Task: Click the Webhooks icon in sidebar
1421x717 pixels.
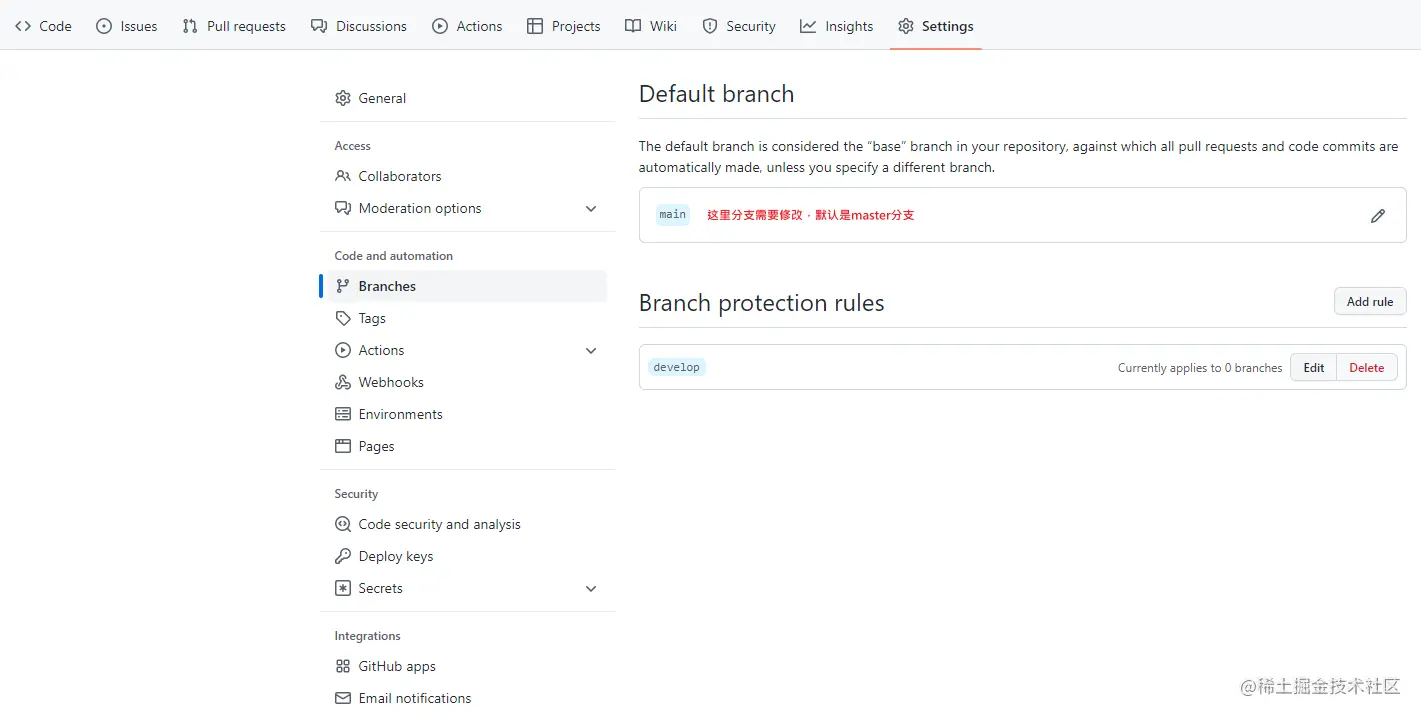Action: [343, 382]
